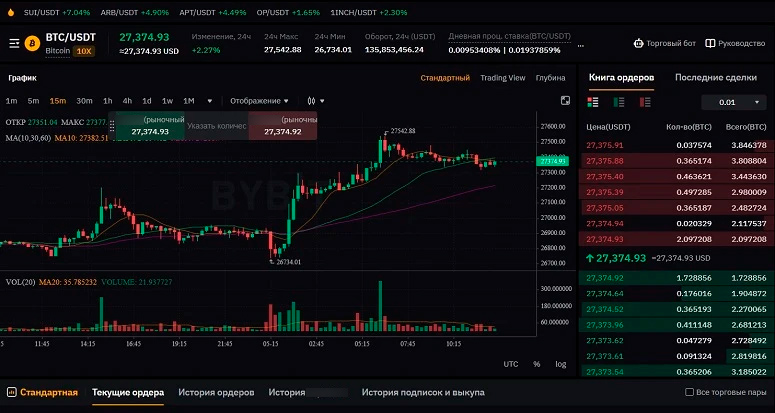775x413 pixels.
Task: Toggle log scale on the chart
Action: coord(560,364)
